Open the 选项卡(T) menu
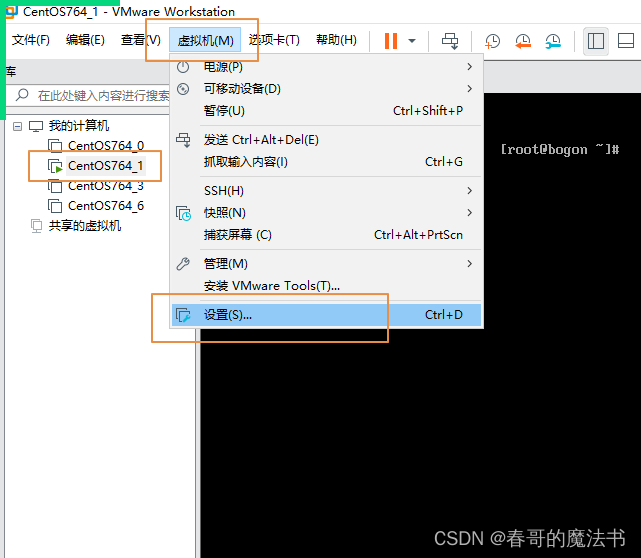The image size is (641, 558). click(274, 40)
